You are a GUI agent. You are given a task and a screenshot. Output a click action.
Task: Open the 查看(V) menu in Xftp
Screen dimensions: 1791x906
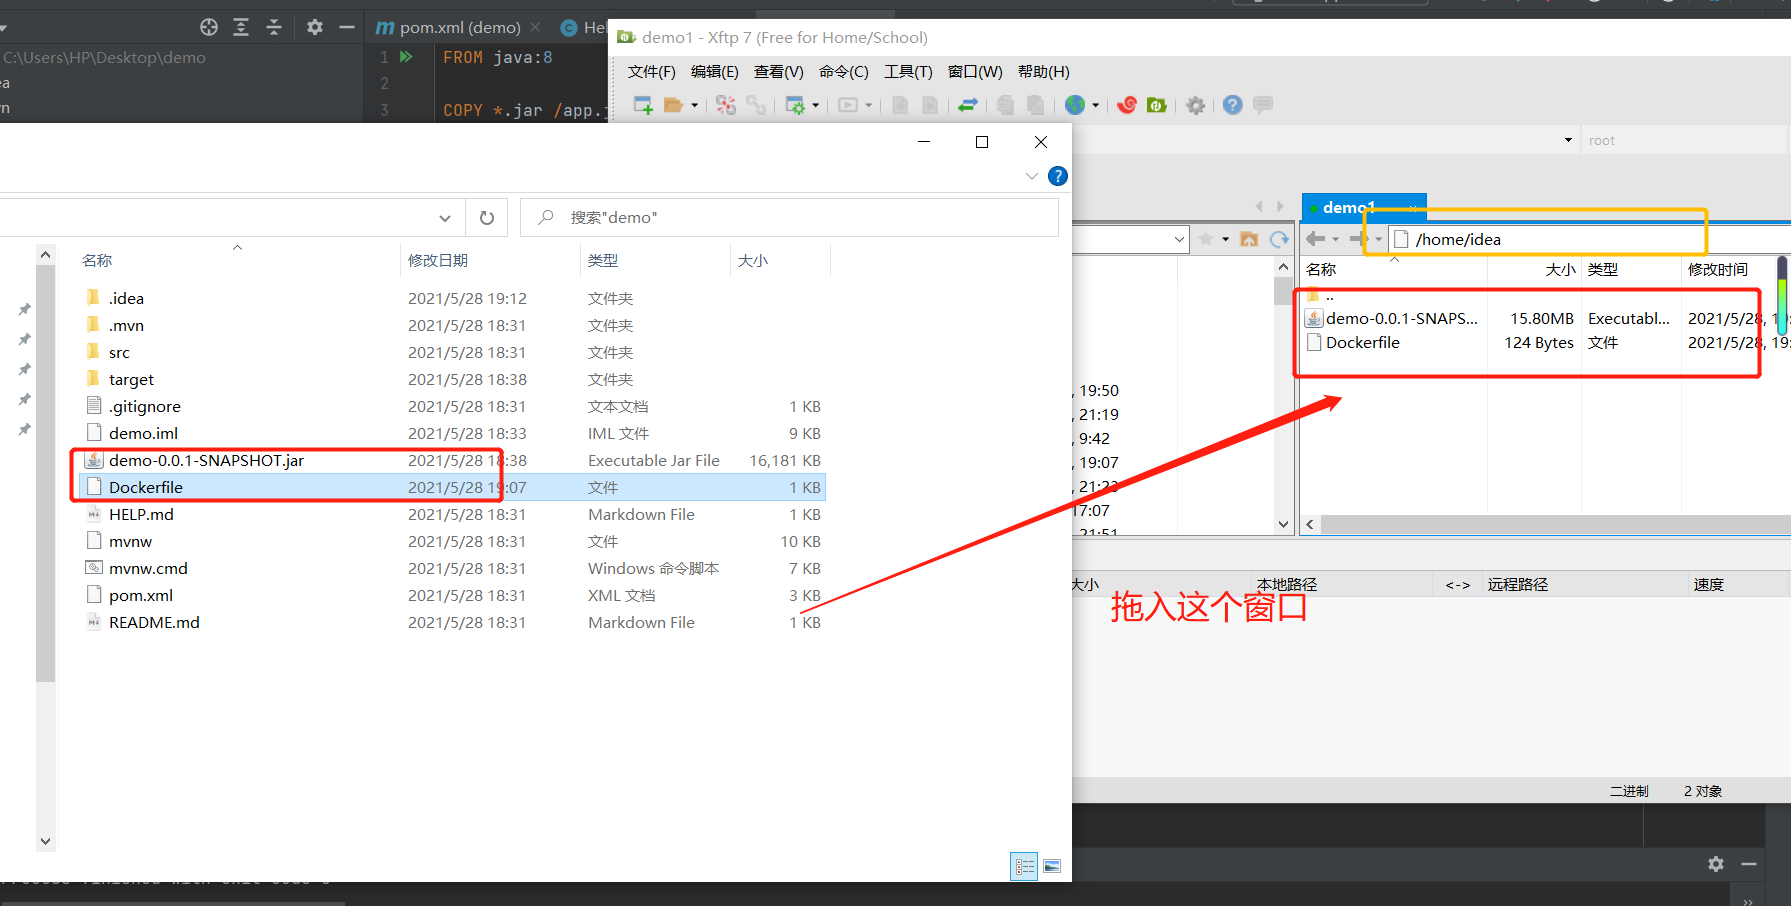tap(779, 72)
